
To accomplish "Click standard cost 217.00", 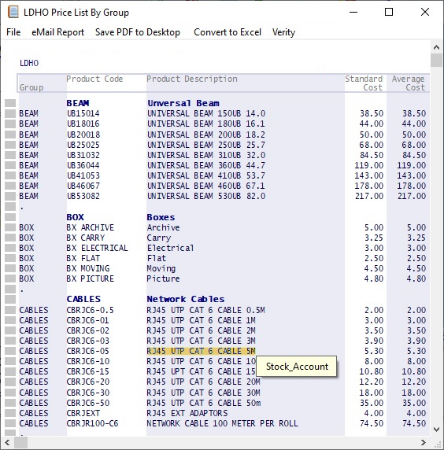I will click(369, 196).
